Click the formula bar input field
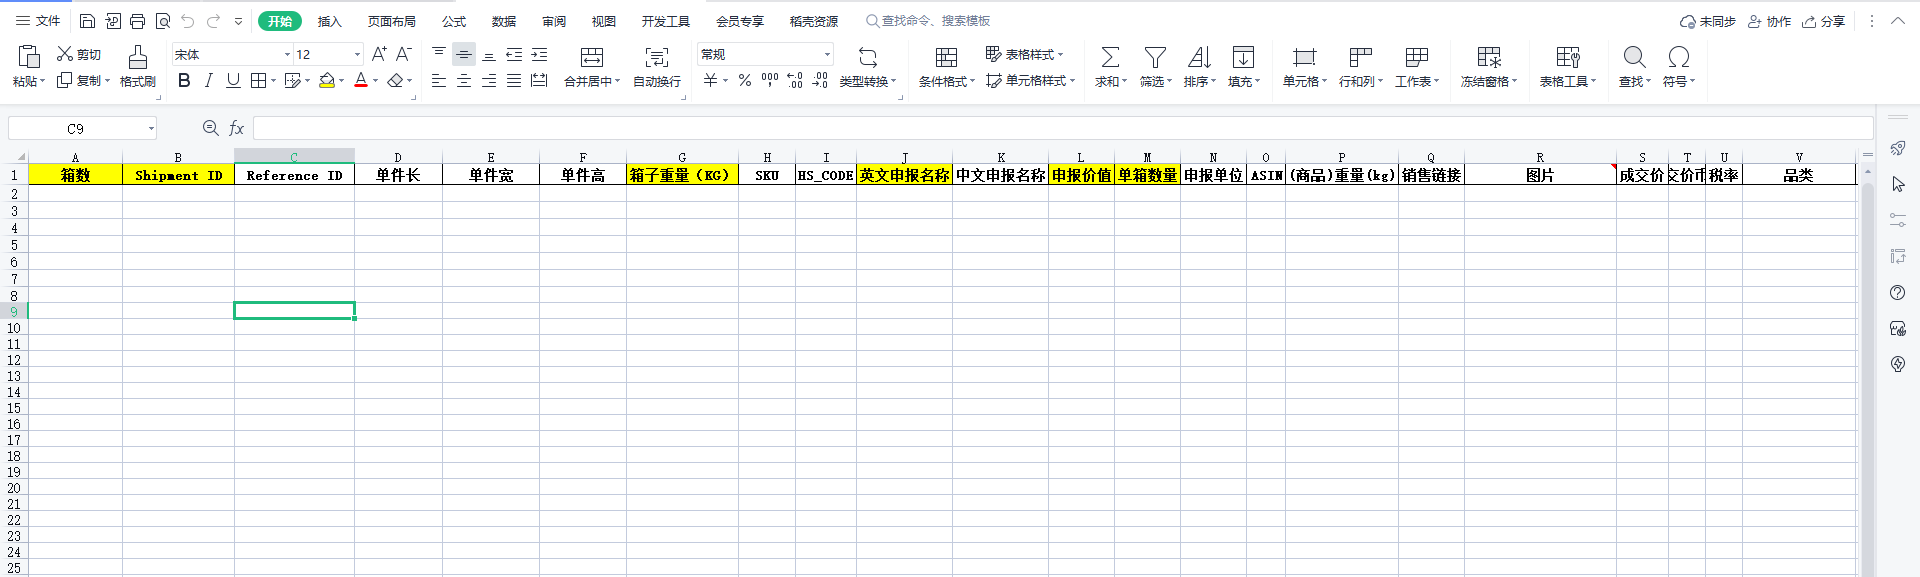The width and height of the screenshot is (1920, 577). tap(1063, 128)
